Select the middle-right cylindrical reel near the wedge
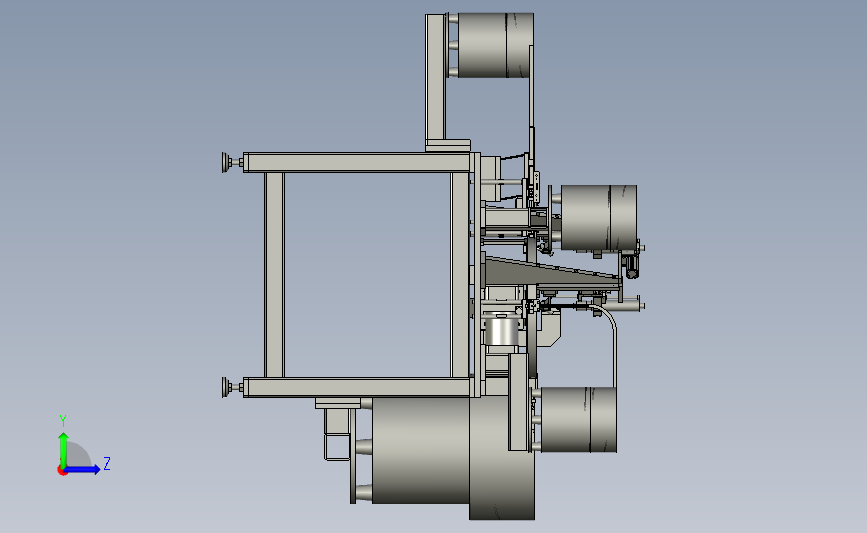Screen dimensions: 867x533 pos(599,218)
